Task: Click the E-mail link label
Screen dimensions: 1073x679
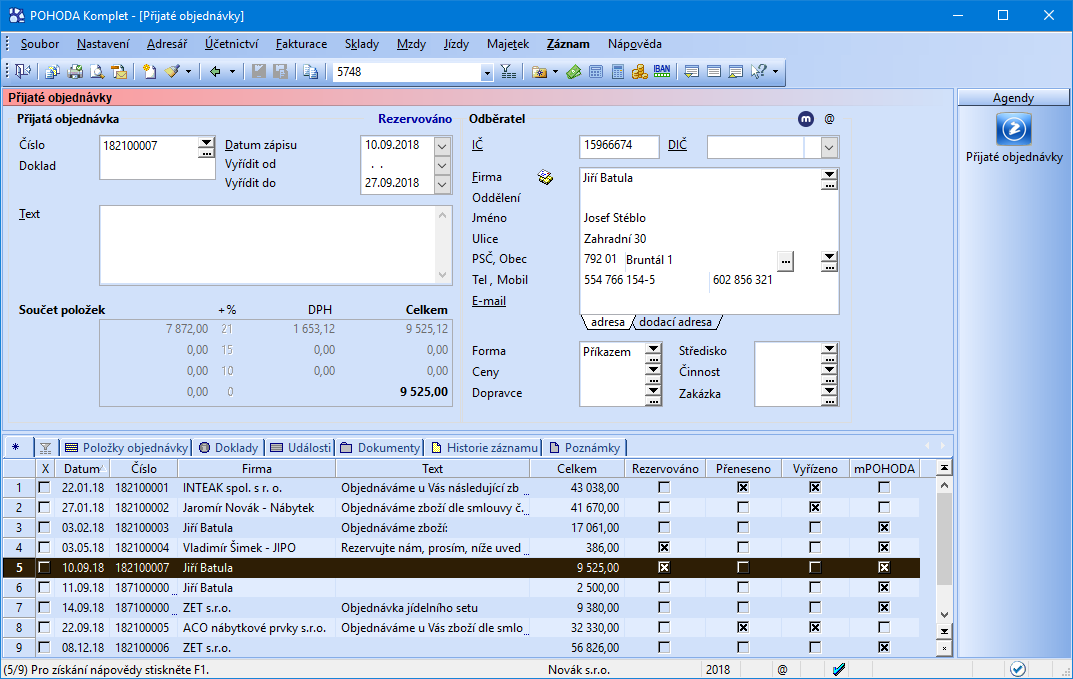Action: (489, 301)
